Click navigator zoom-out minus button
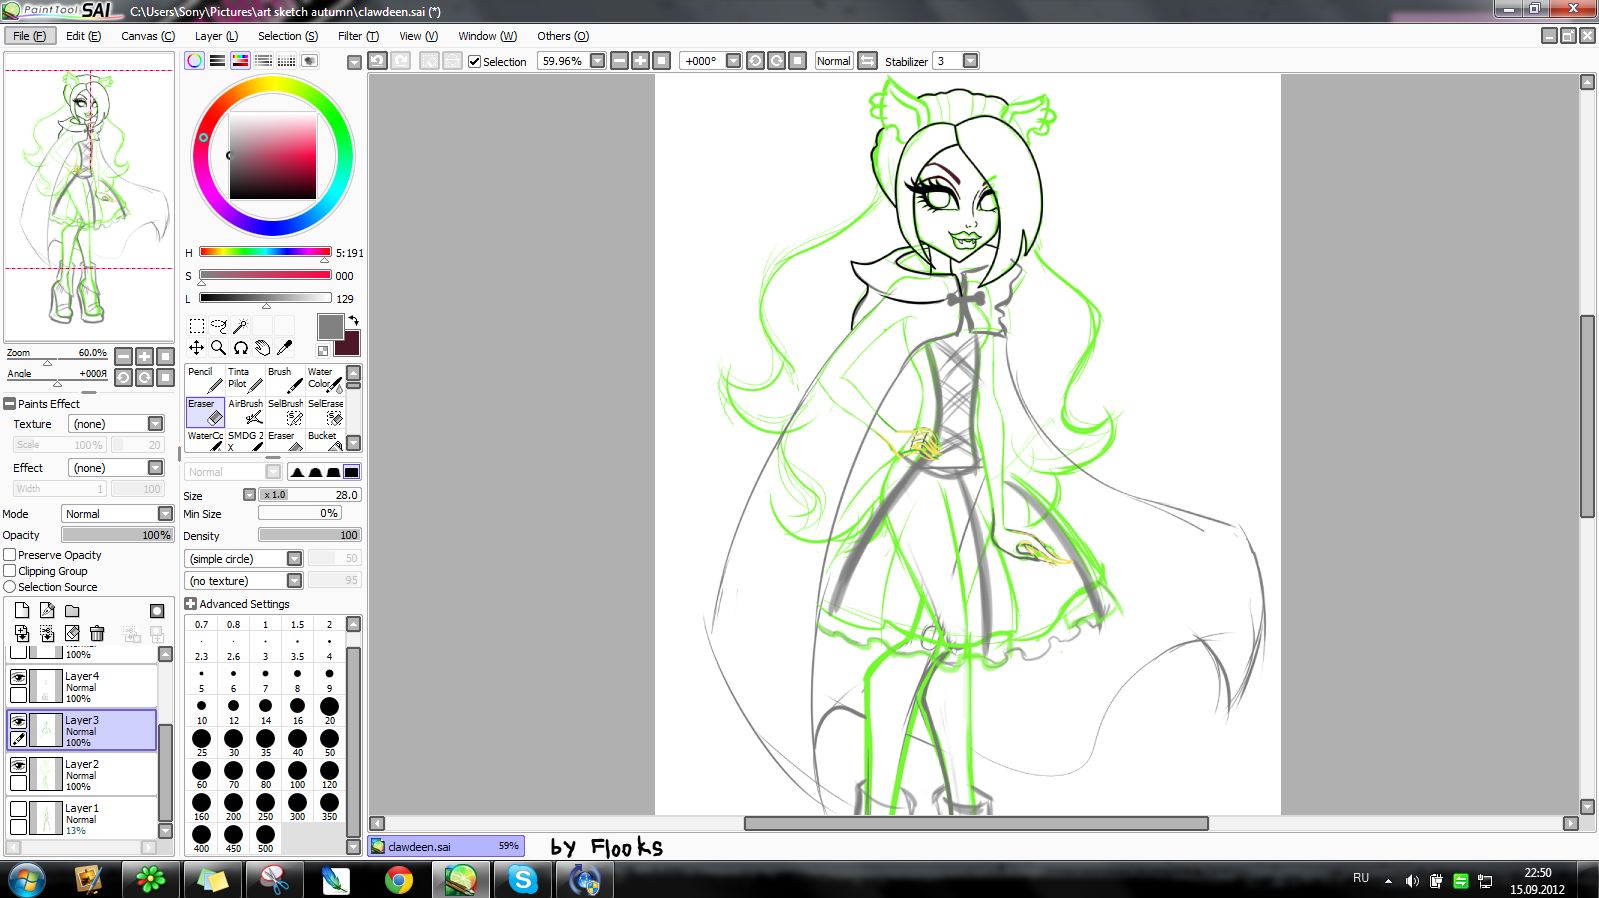 pos(123,356)
